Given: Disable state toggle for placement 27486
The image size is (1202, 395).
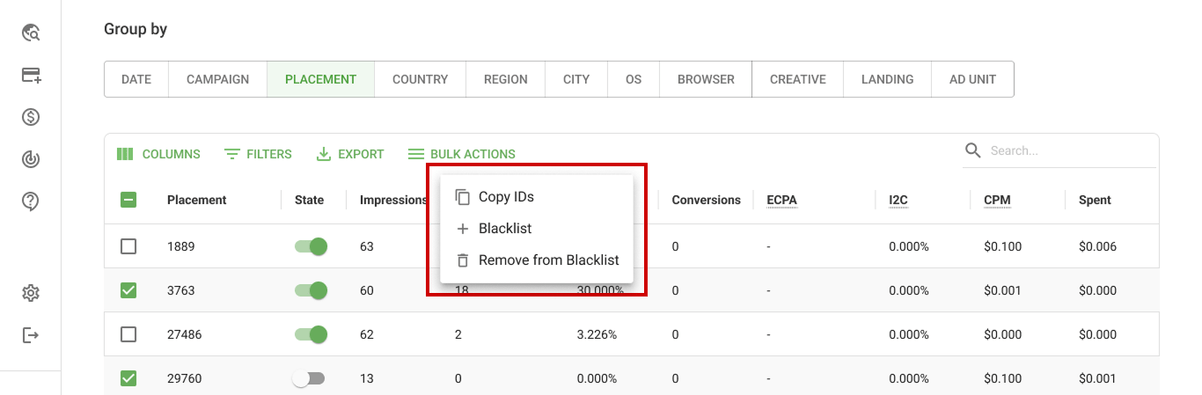Looking at the screenshot, I should point(310,334).
